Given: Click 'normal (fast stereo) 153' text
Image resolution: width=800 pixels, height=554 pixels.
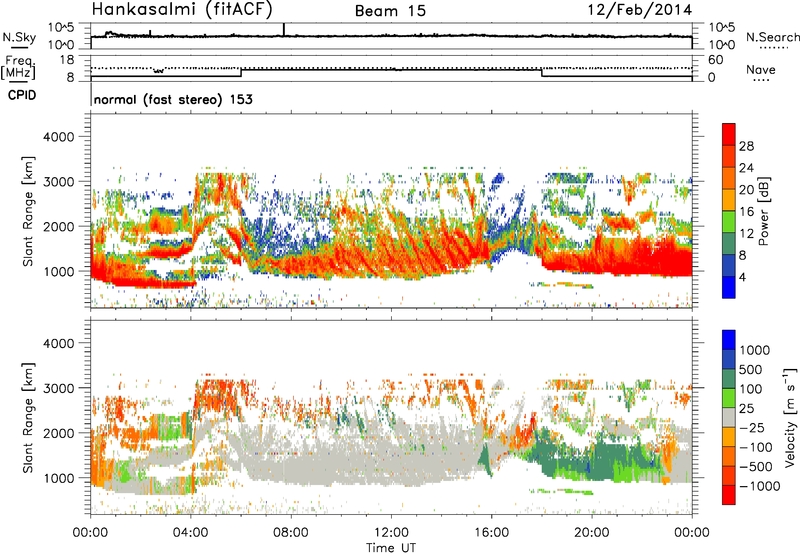Looking at the screenshot, I should point(173,99).
